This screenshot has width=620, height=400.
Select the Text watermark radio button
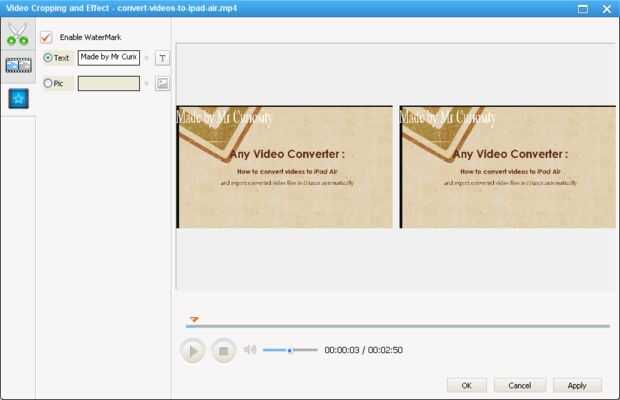(48, 58)
